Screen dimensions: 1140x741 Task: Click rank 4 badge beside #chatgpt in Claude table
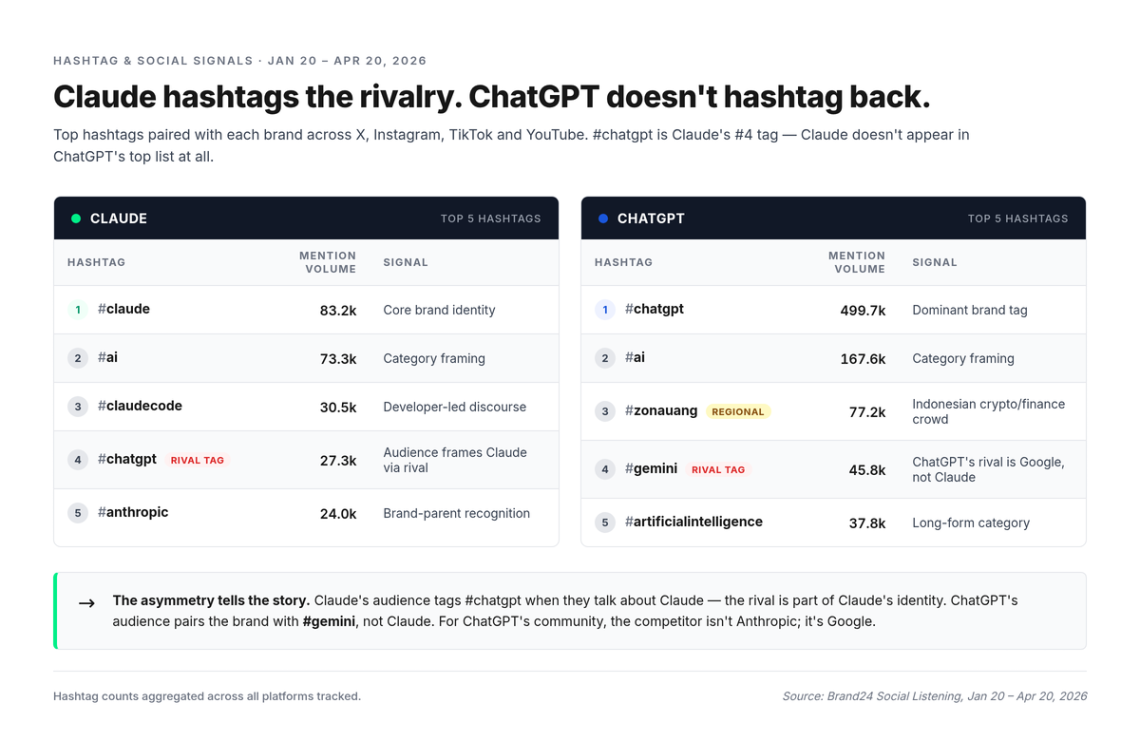click(x=78, y=460)
